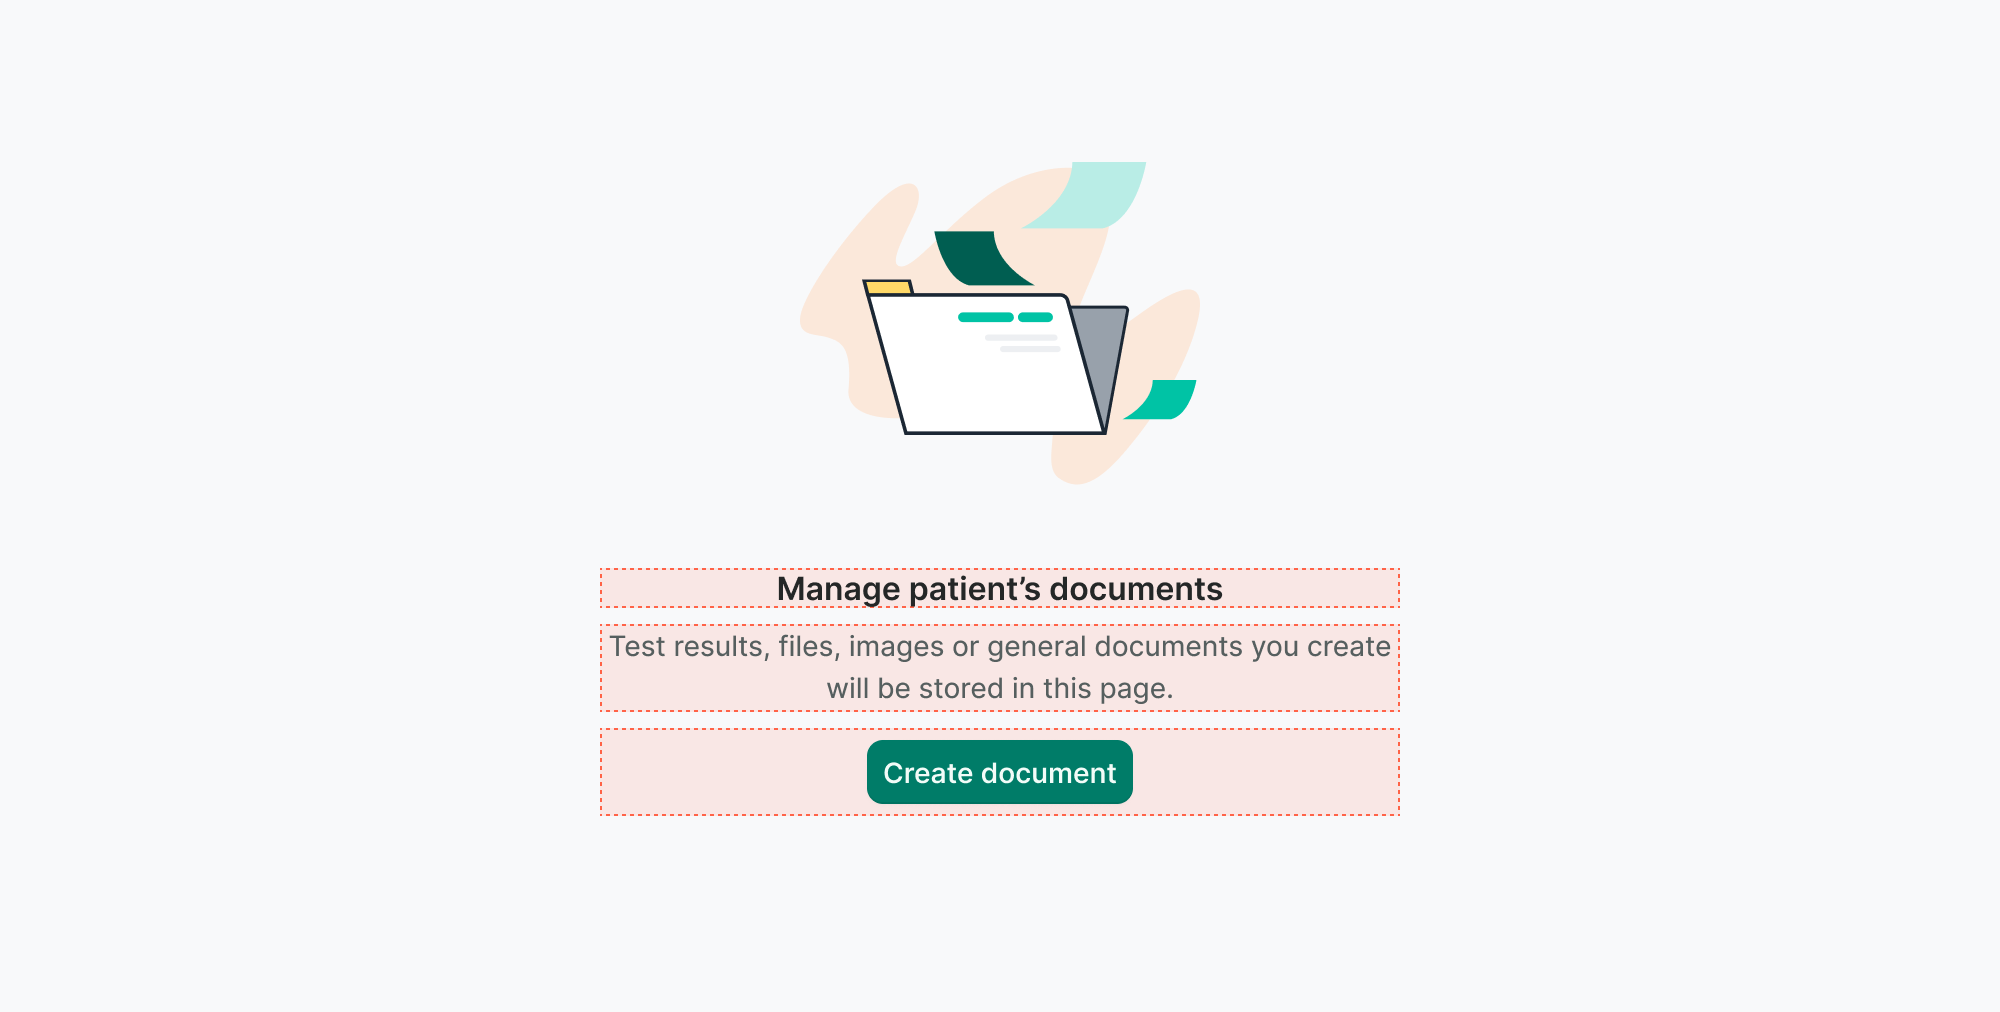Click the longer teal line on folder
This screenshot has height=1012, width=2000.
point(985,317)
